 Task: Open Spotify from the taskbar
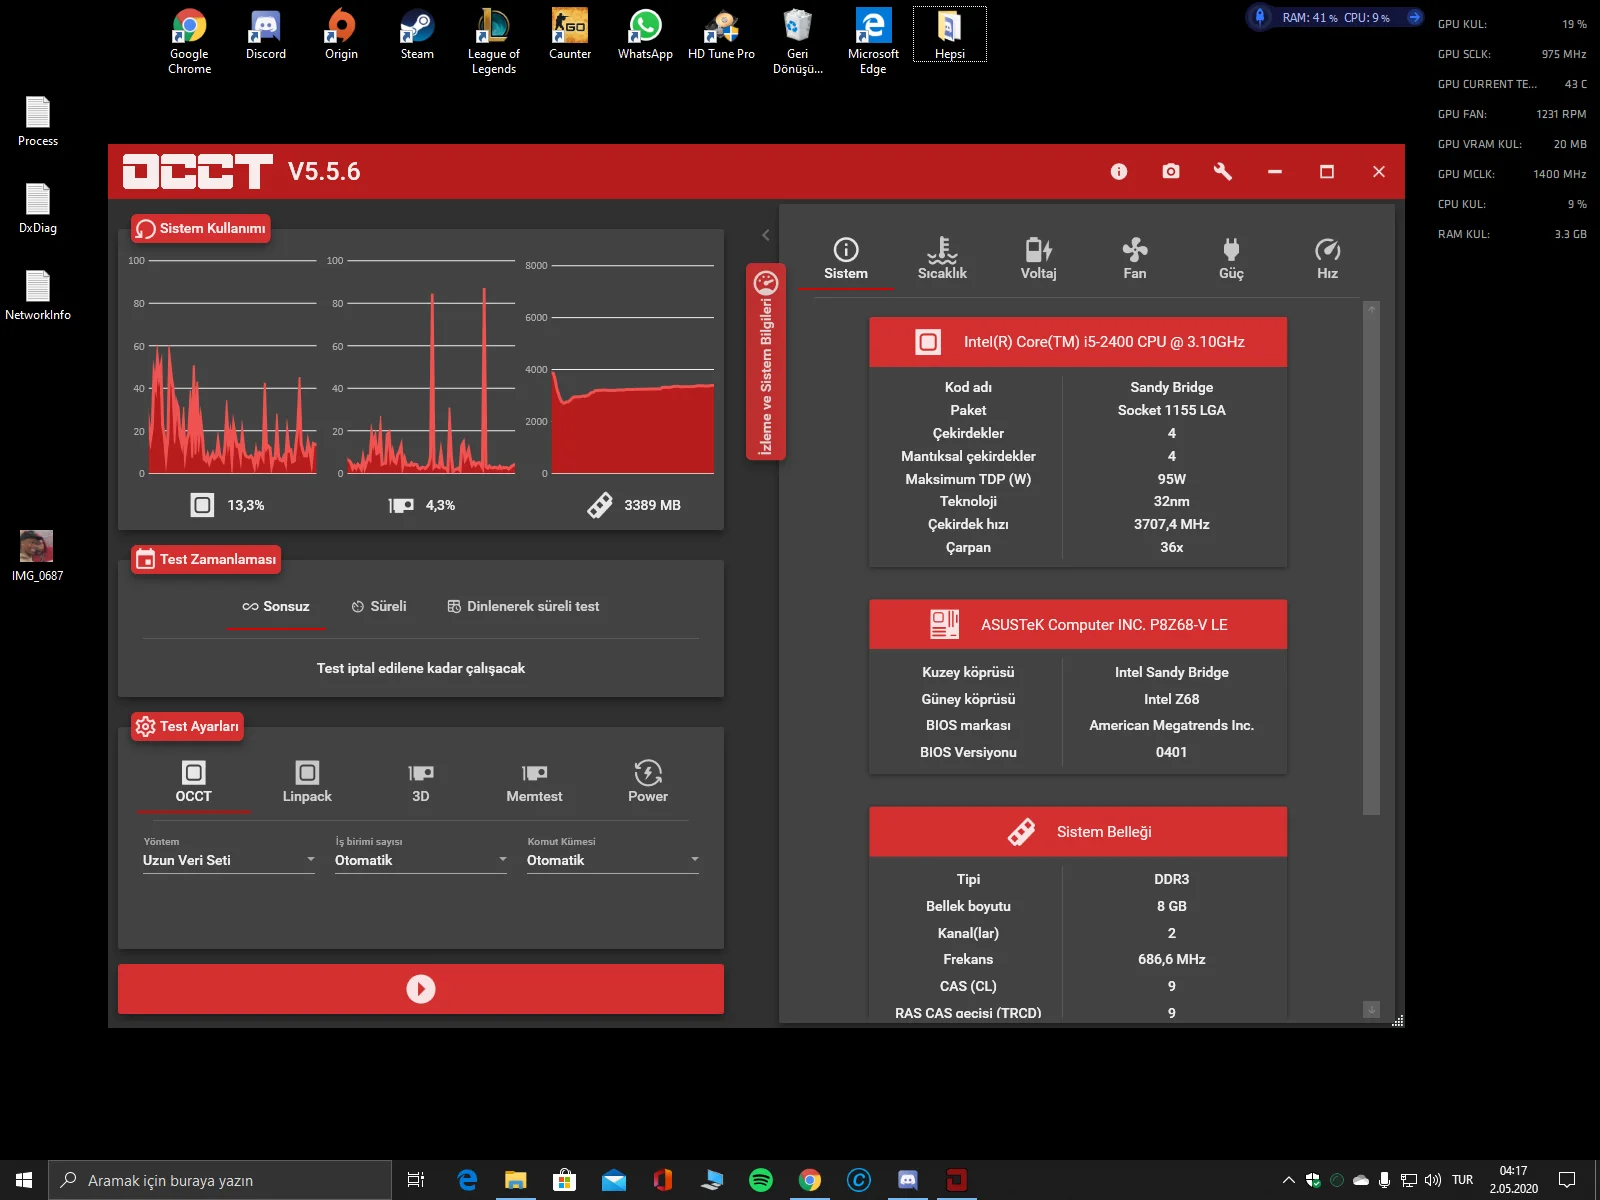point(761,1180)
